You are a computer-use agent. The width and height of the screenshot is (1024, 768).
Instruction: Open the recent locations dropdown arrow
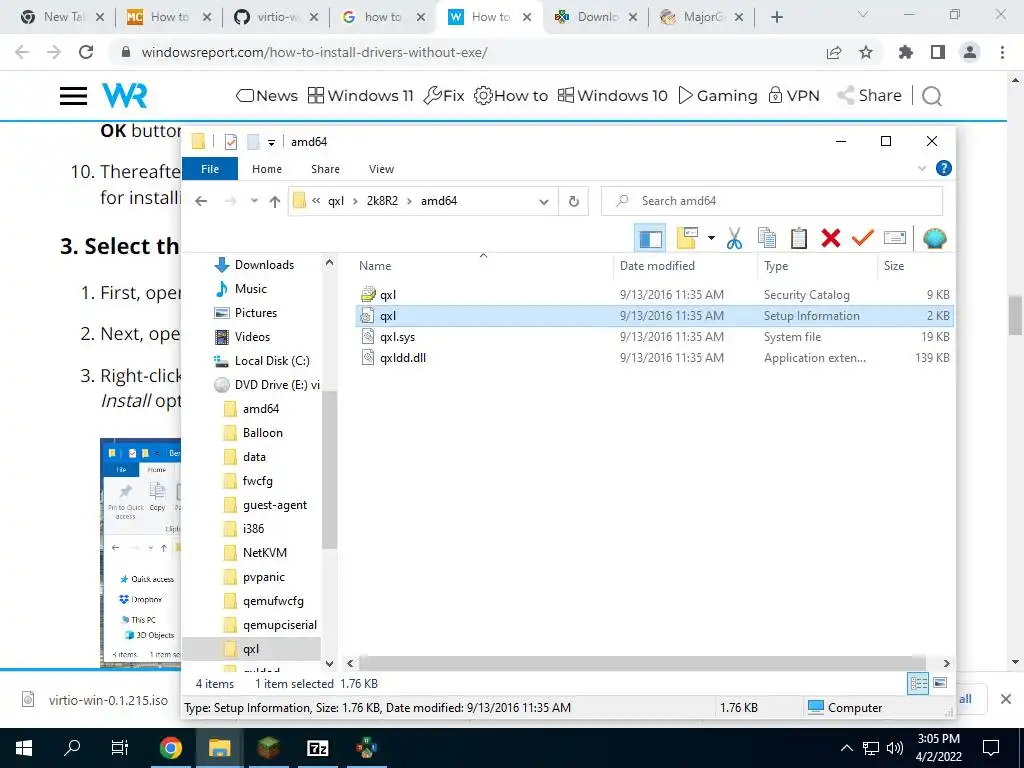(254, 201)
